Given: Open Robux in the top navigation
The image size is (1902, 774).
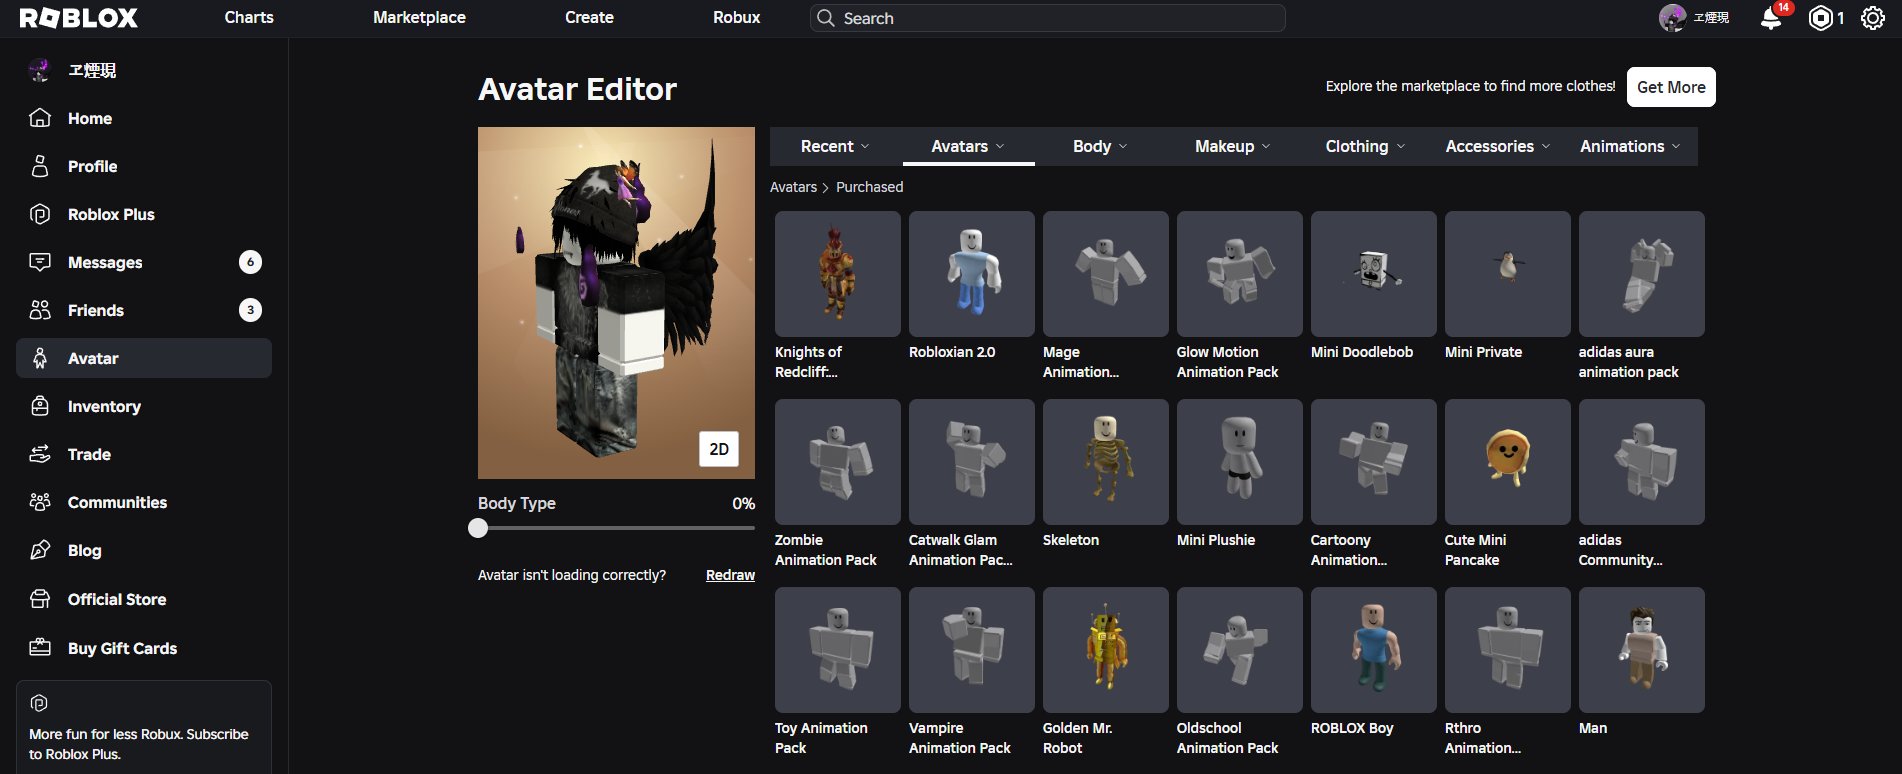Looking at the screenshot, I should click(737, 18).
